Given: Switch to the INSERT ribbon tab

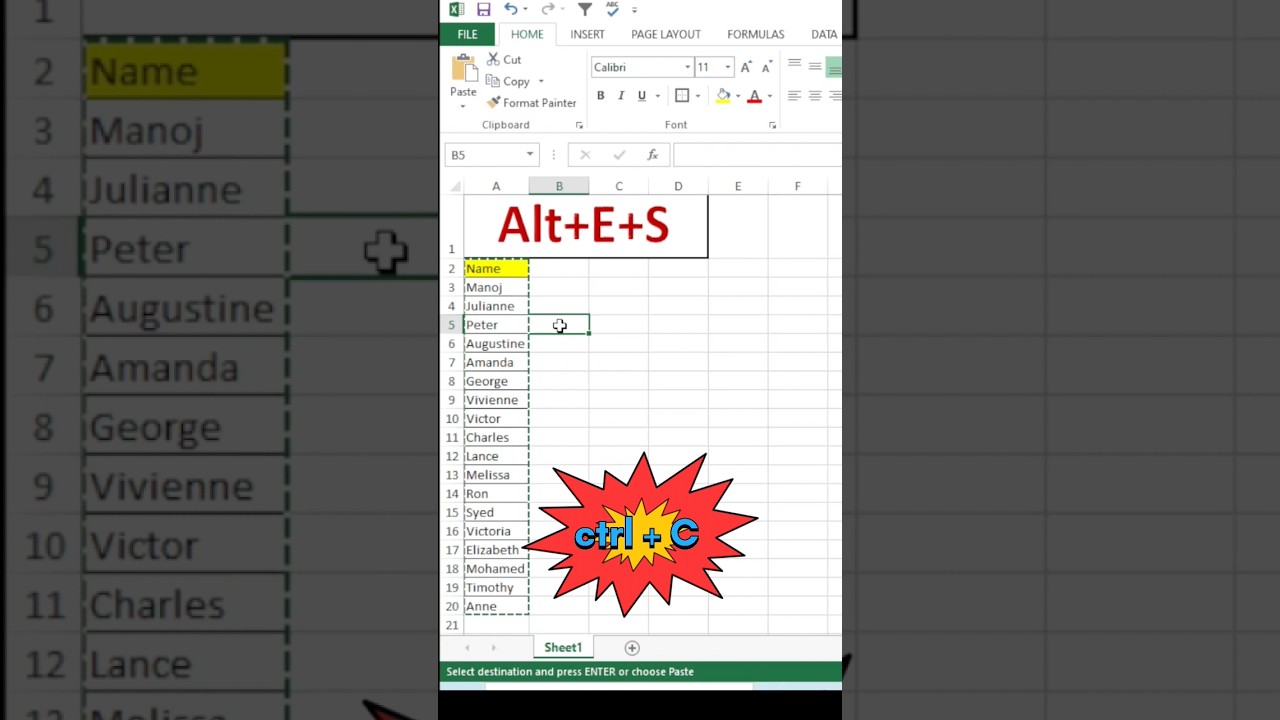Looking at the screenshot, I should pyautogui.click(x=587, y=34).
